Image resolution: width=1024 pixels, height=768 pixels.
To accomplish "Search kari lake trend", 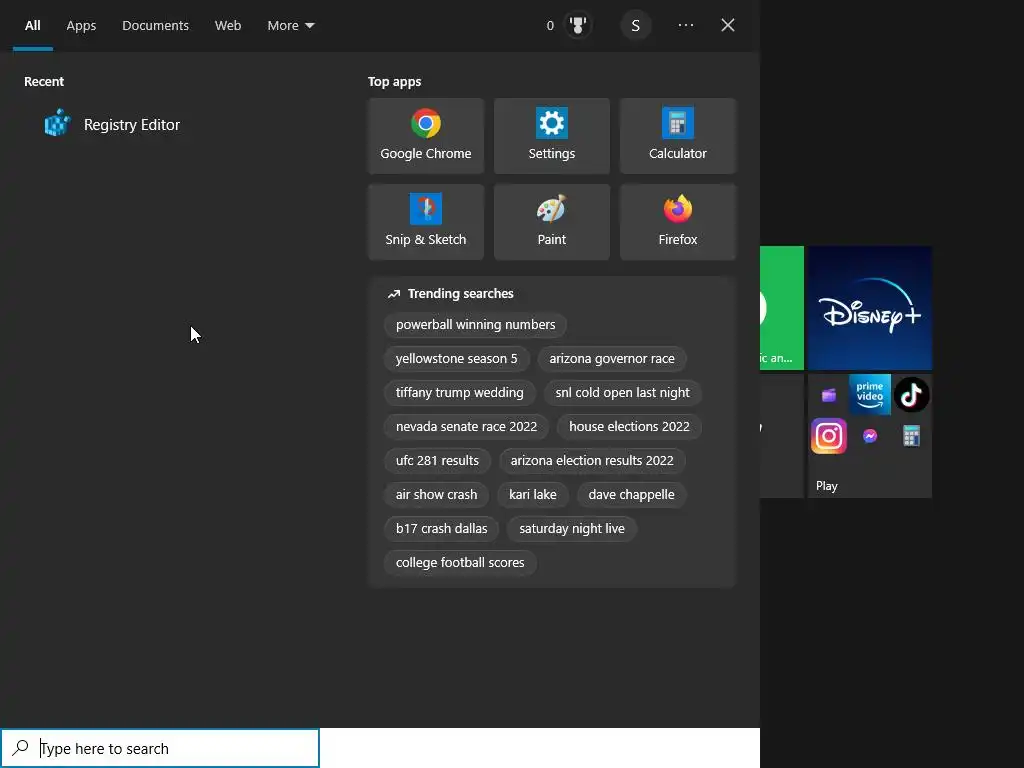I will (533, 494).
